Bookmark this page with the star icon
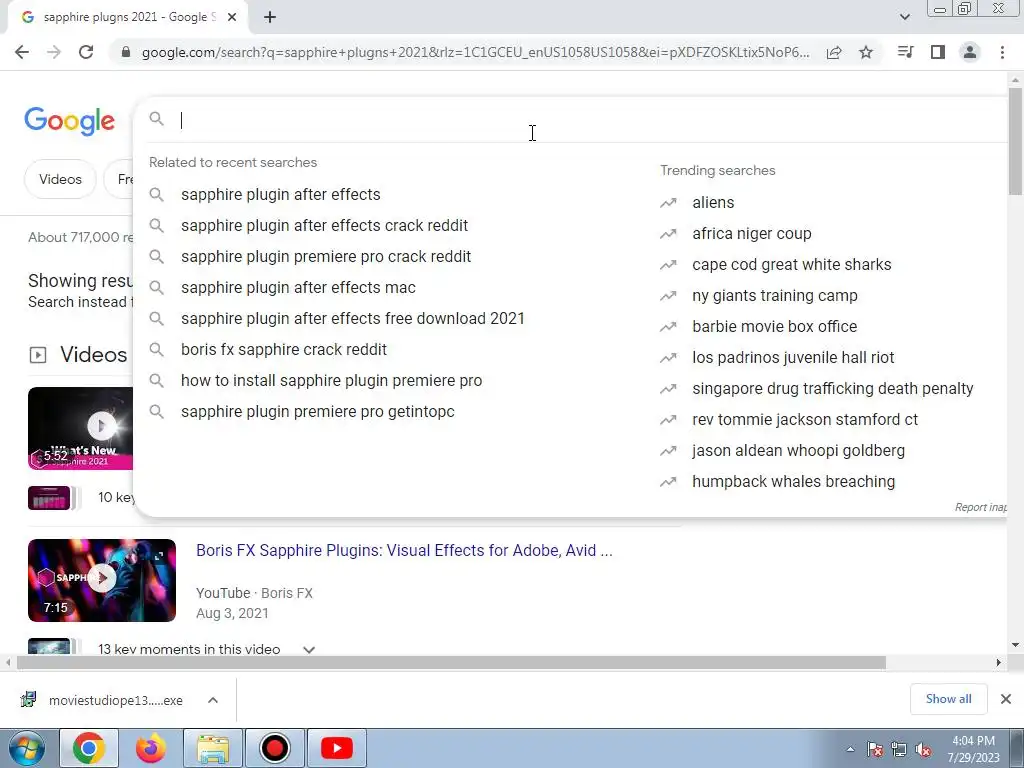Screen dimensions: 1024x768 tap(866, 52)
